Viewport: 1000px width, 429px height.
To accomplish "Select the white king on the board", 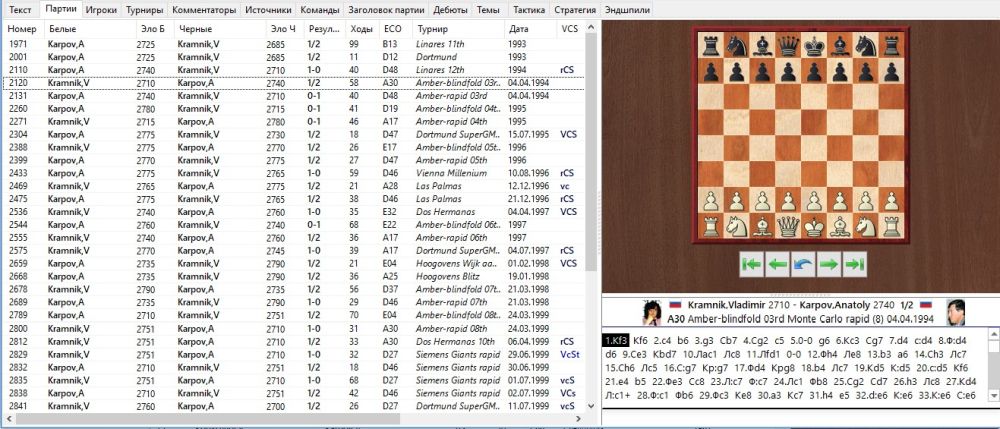I will coord(815,226).
